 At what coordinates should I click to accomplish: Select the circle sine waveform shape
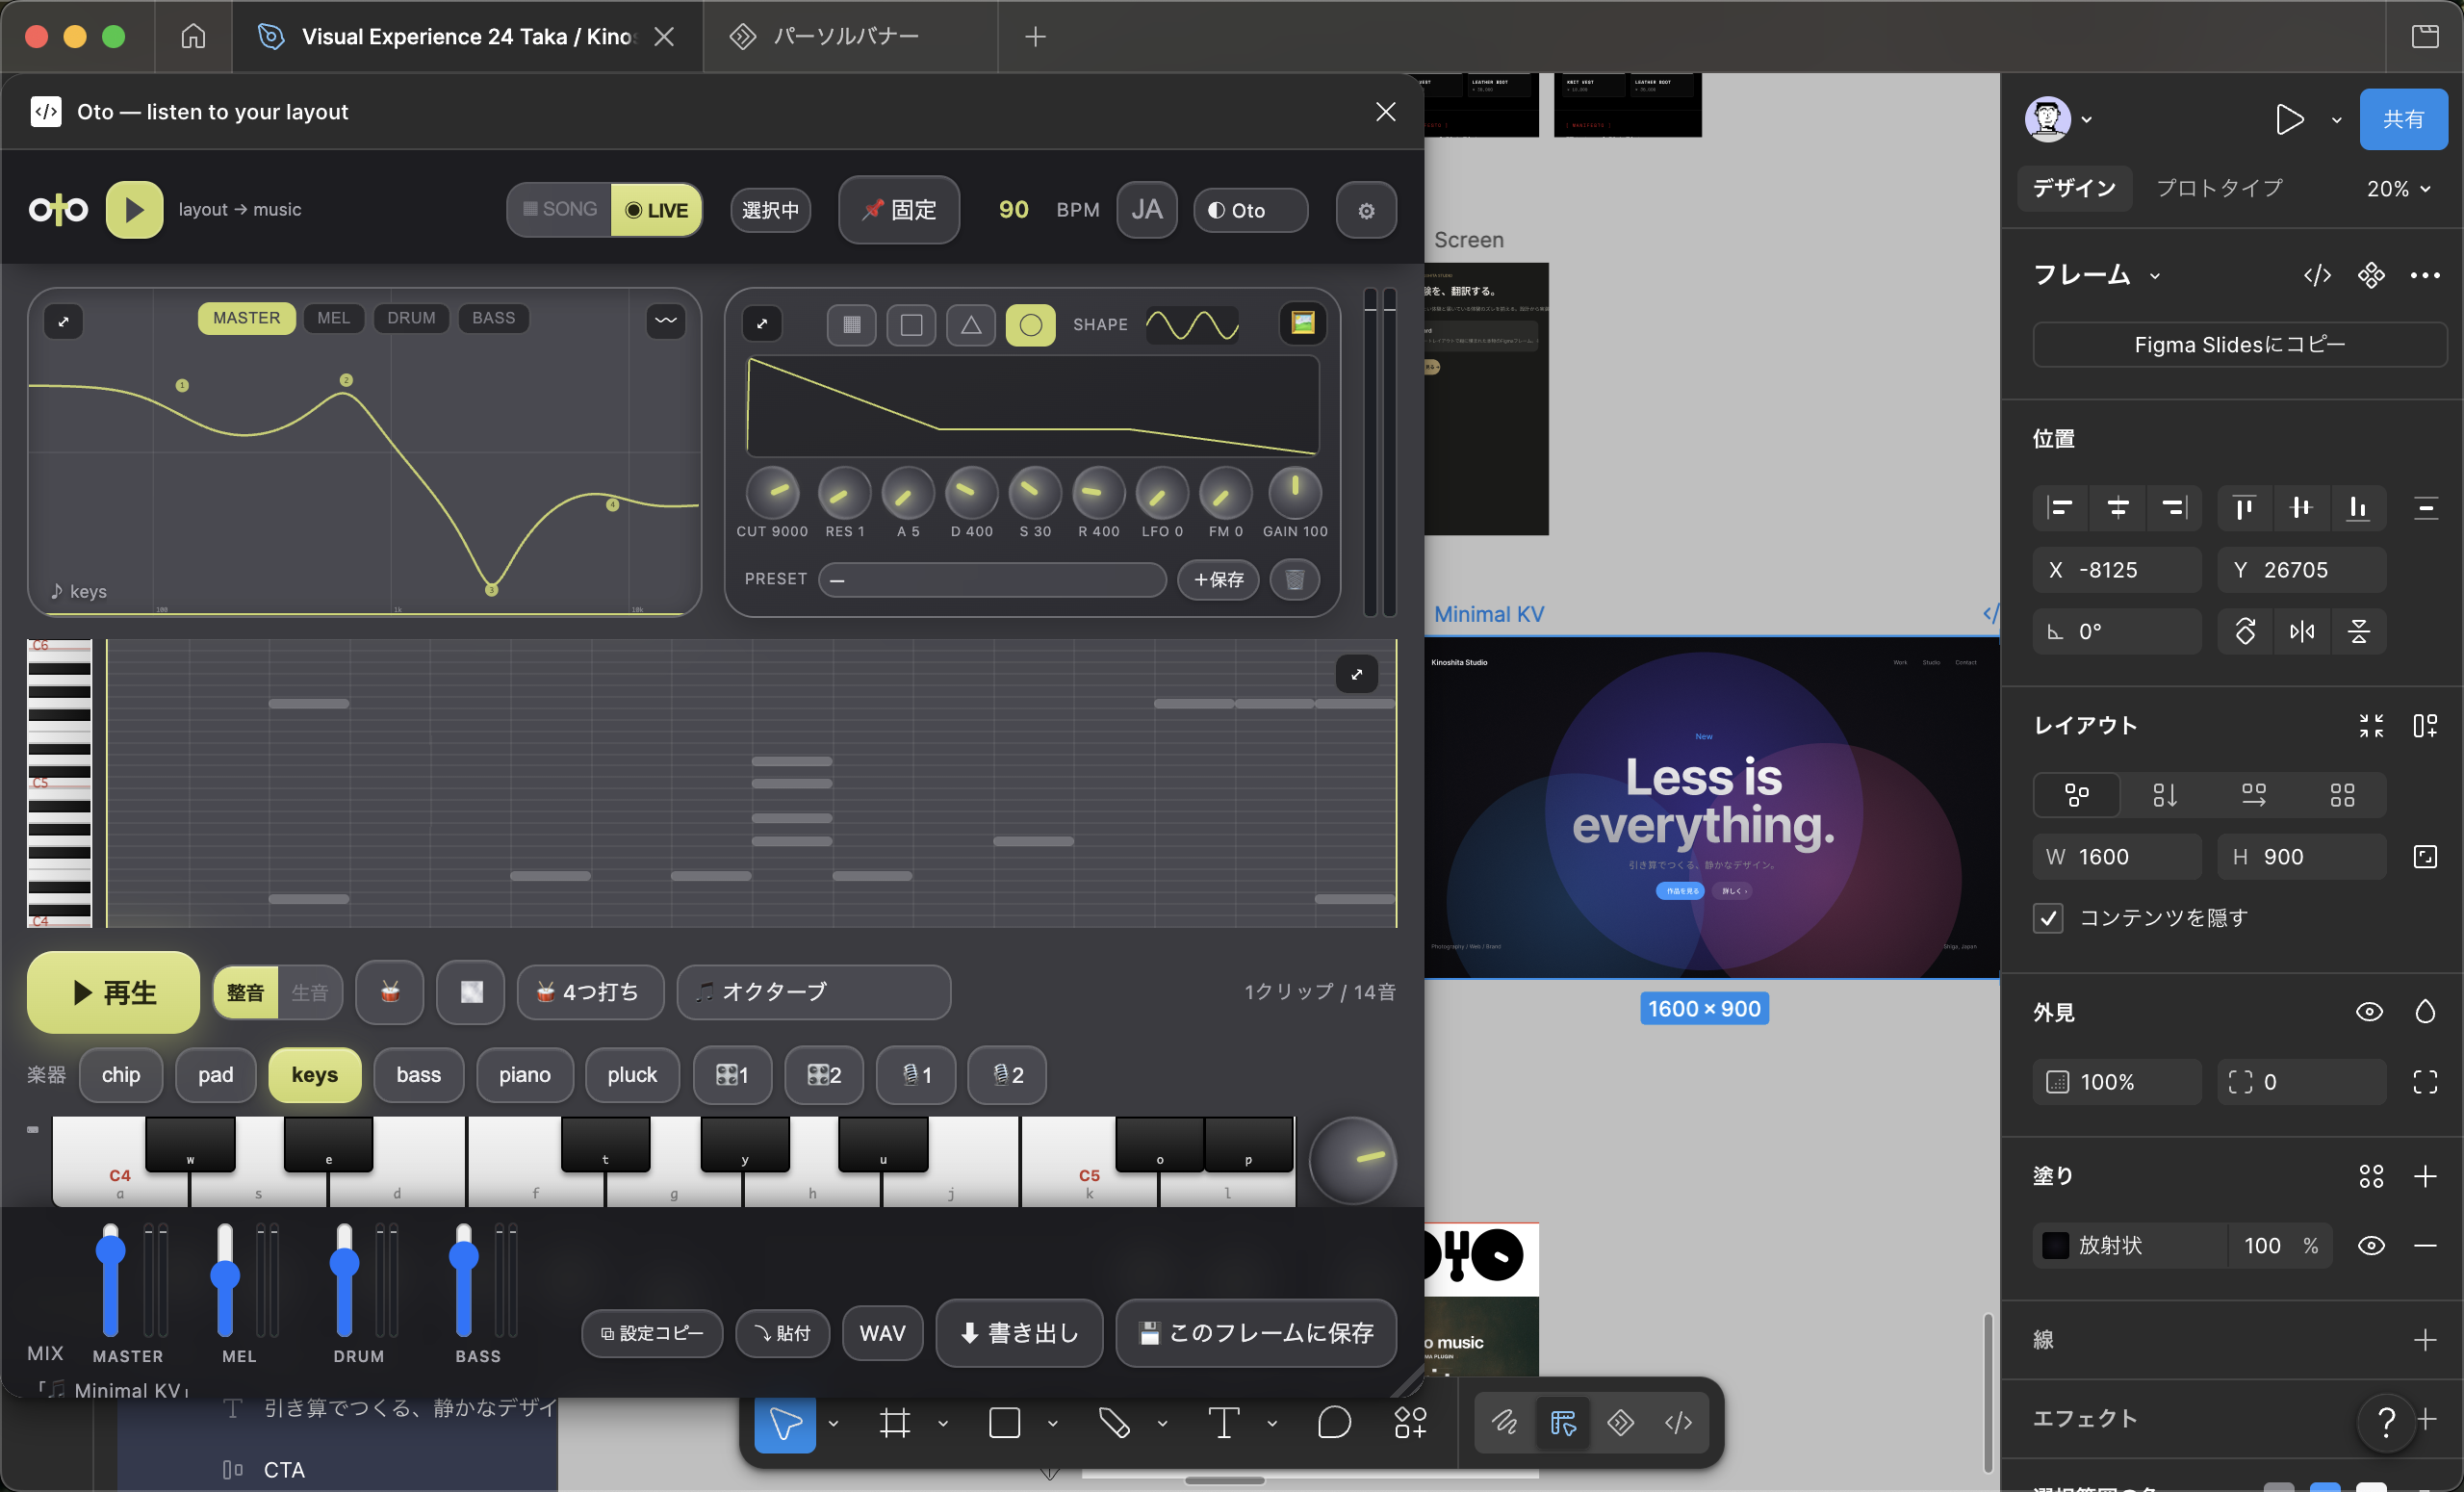point(1030,325)
